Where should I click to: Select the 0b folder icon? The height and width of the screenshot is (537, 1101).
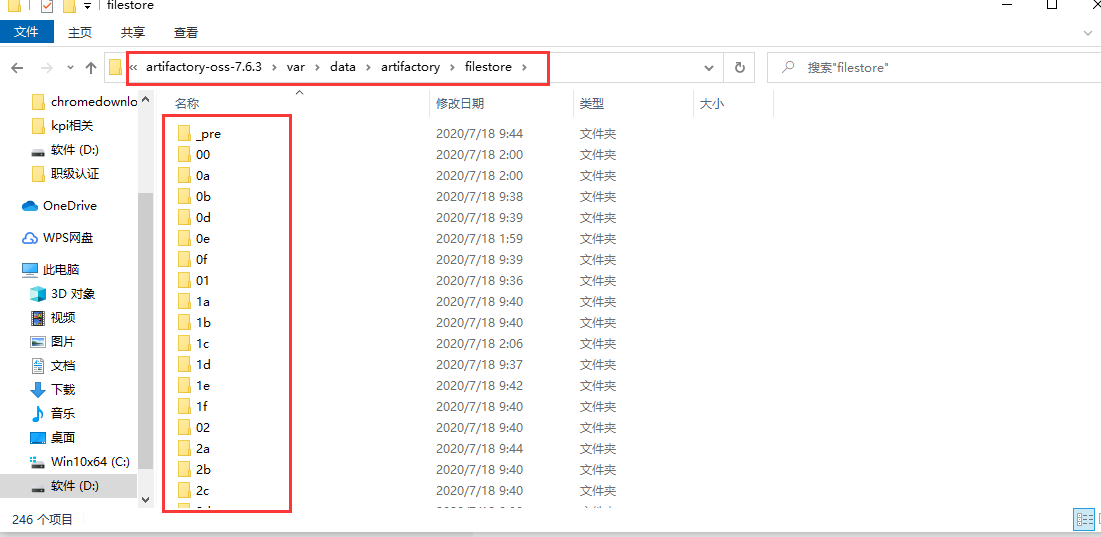(x=185, y=197)
